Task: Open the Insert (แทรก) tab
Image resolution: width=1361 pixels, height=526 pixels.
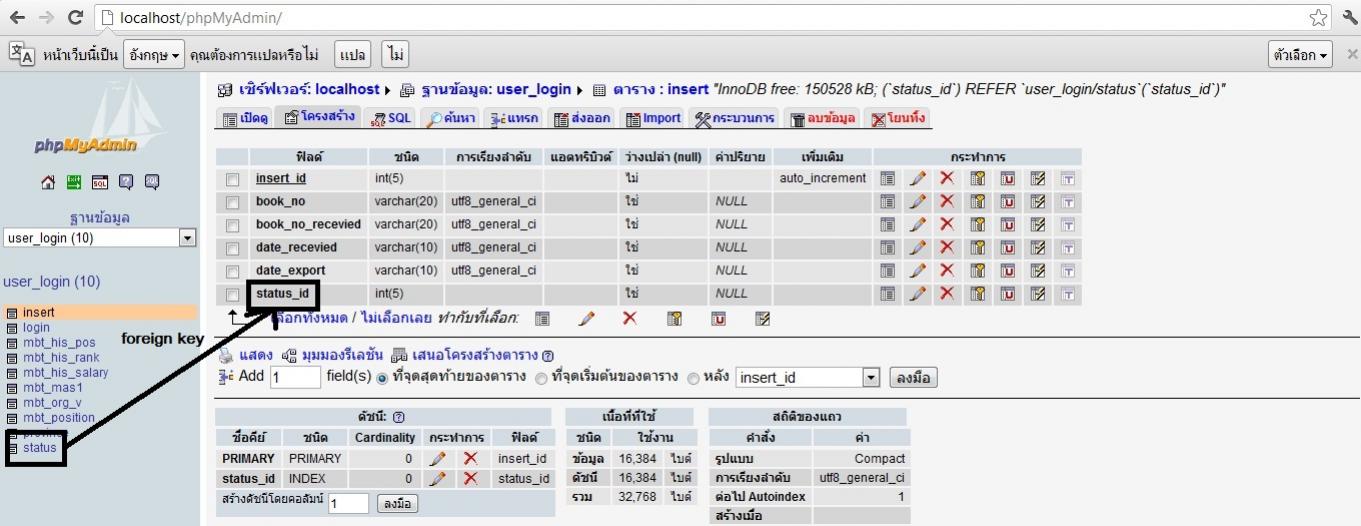Action: (515, 118)
